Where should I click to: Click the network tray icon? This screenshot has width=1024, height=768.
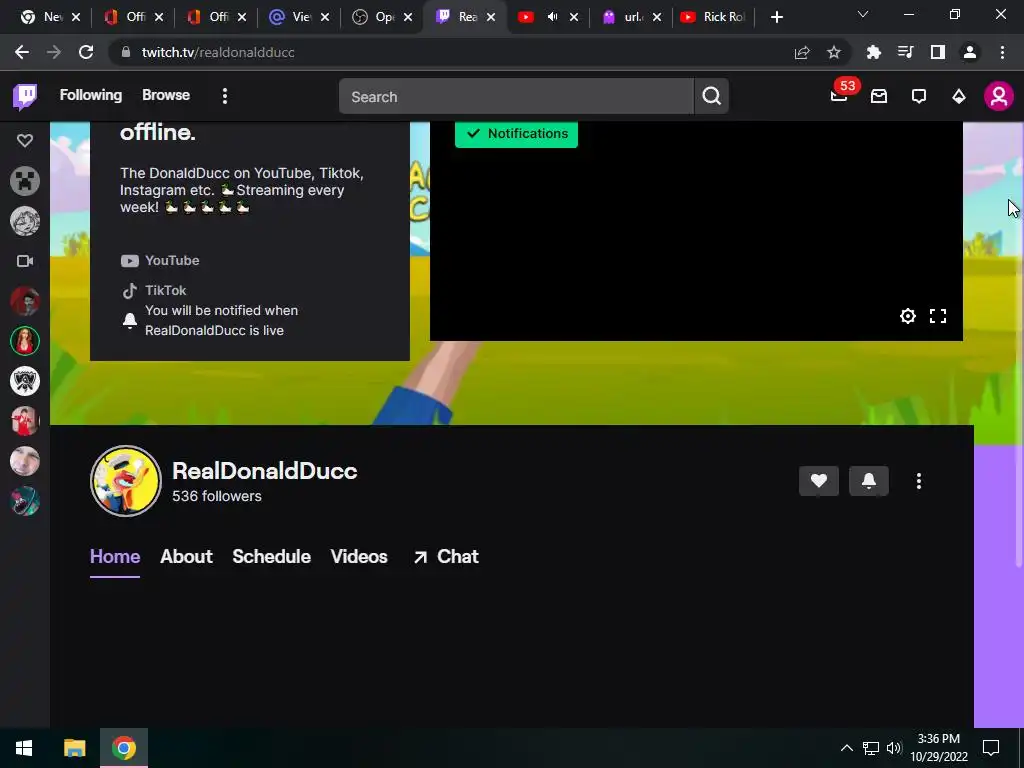click(871, 748)
